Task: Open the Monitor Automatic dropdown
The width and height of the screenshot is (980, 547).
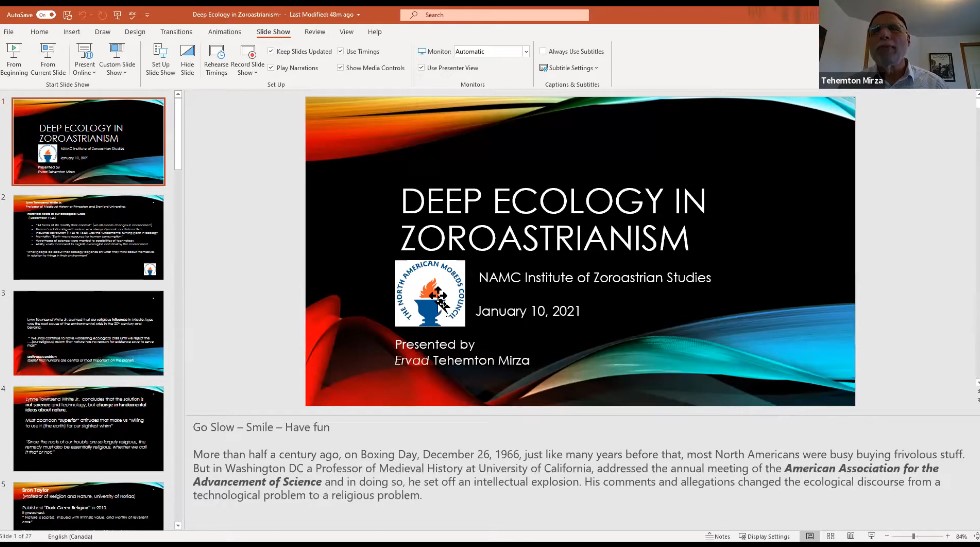Action: point(526,51)
